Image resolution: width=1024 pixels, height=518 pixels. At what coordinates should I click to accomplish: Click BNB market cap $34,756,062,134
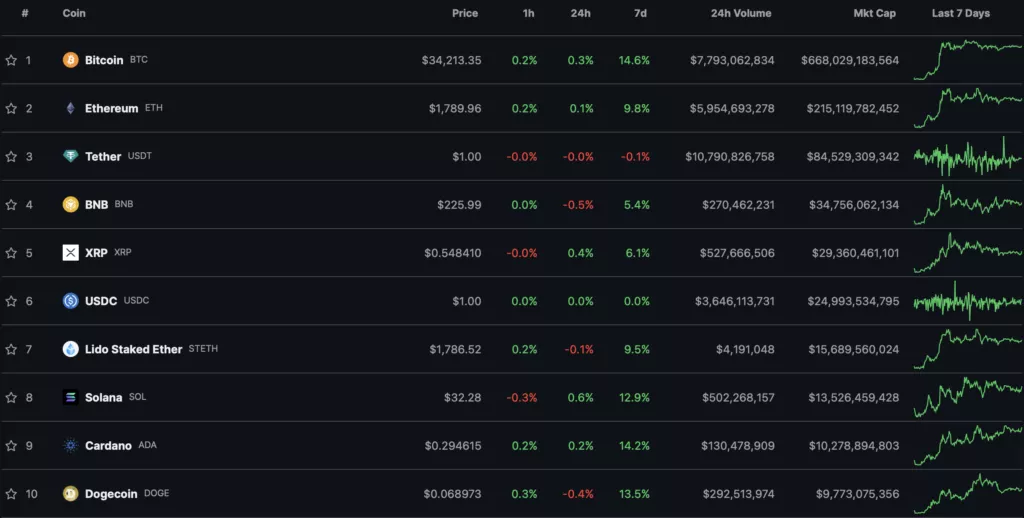(854, 204)
